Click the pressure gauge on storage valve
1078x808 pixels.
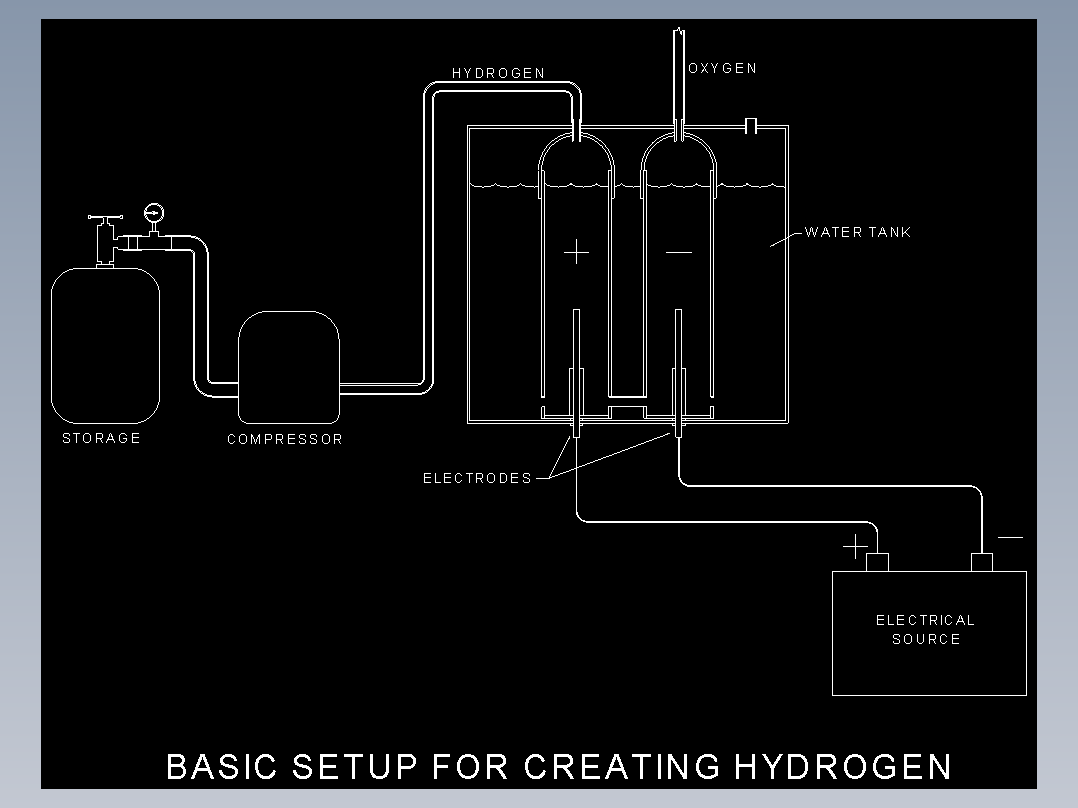[x=154, y=212]
